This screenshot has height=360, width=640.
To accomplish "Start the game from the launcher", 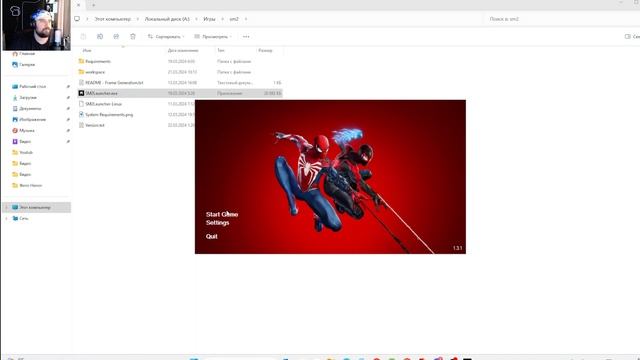I will pyautogui.click(x=222, y=214).
